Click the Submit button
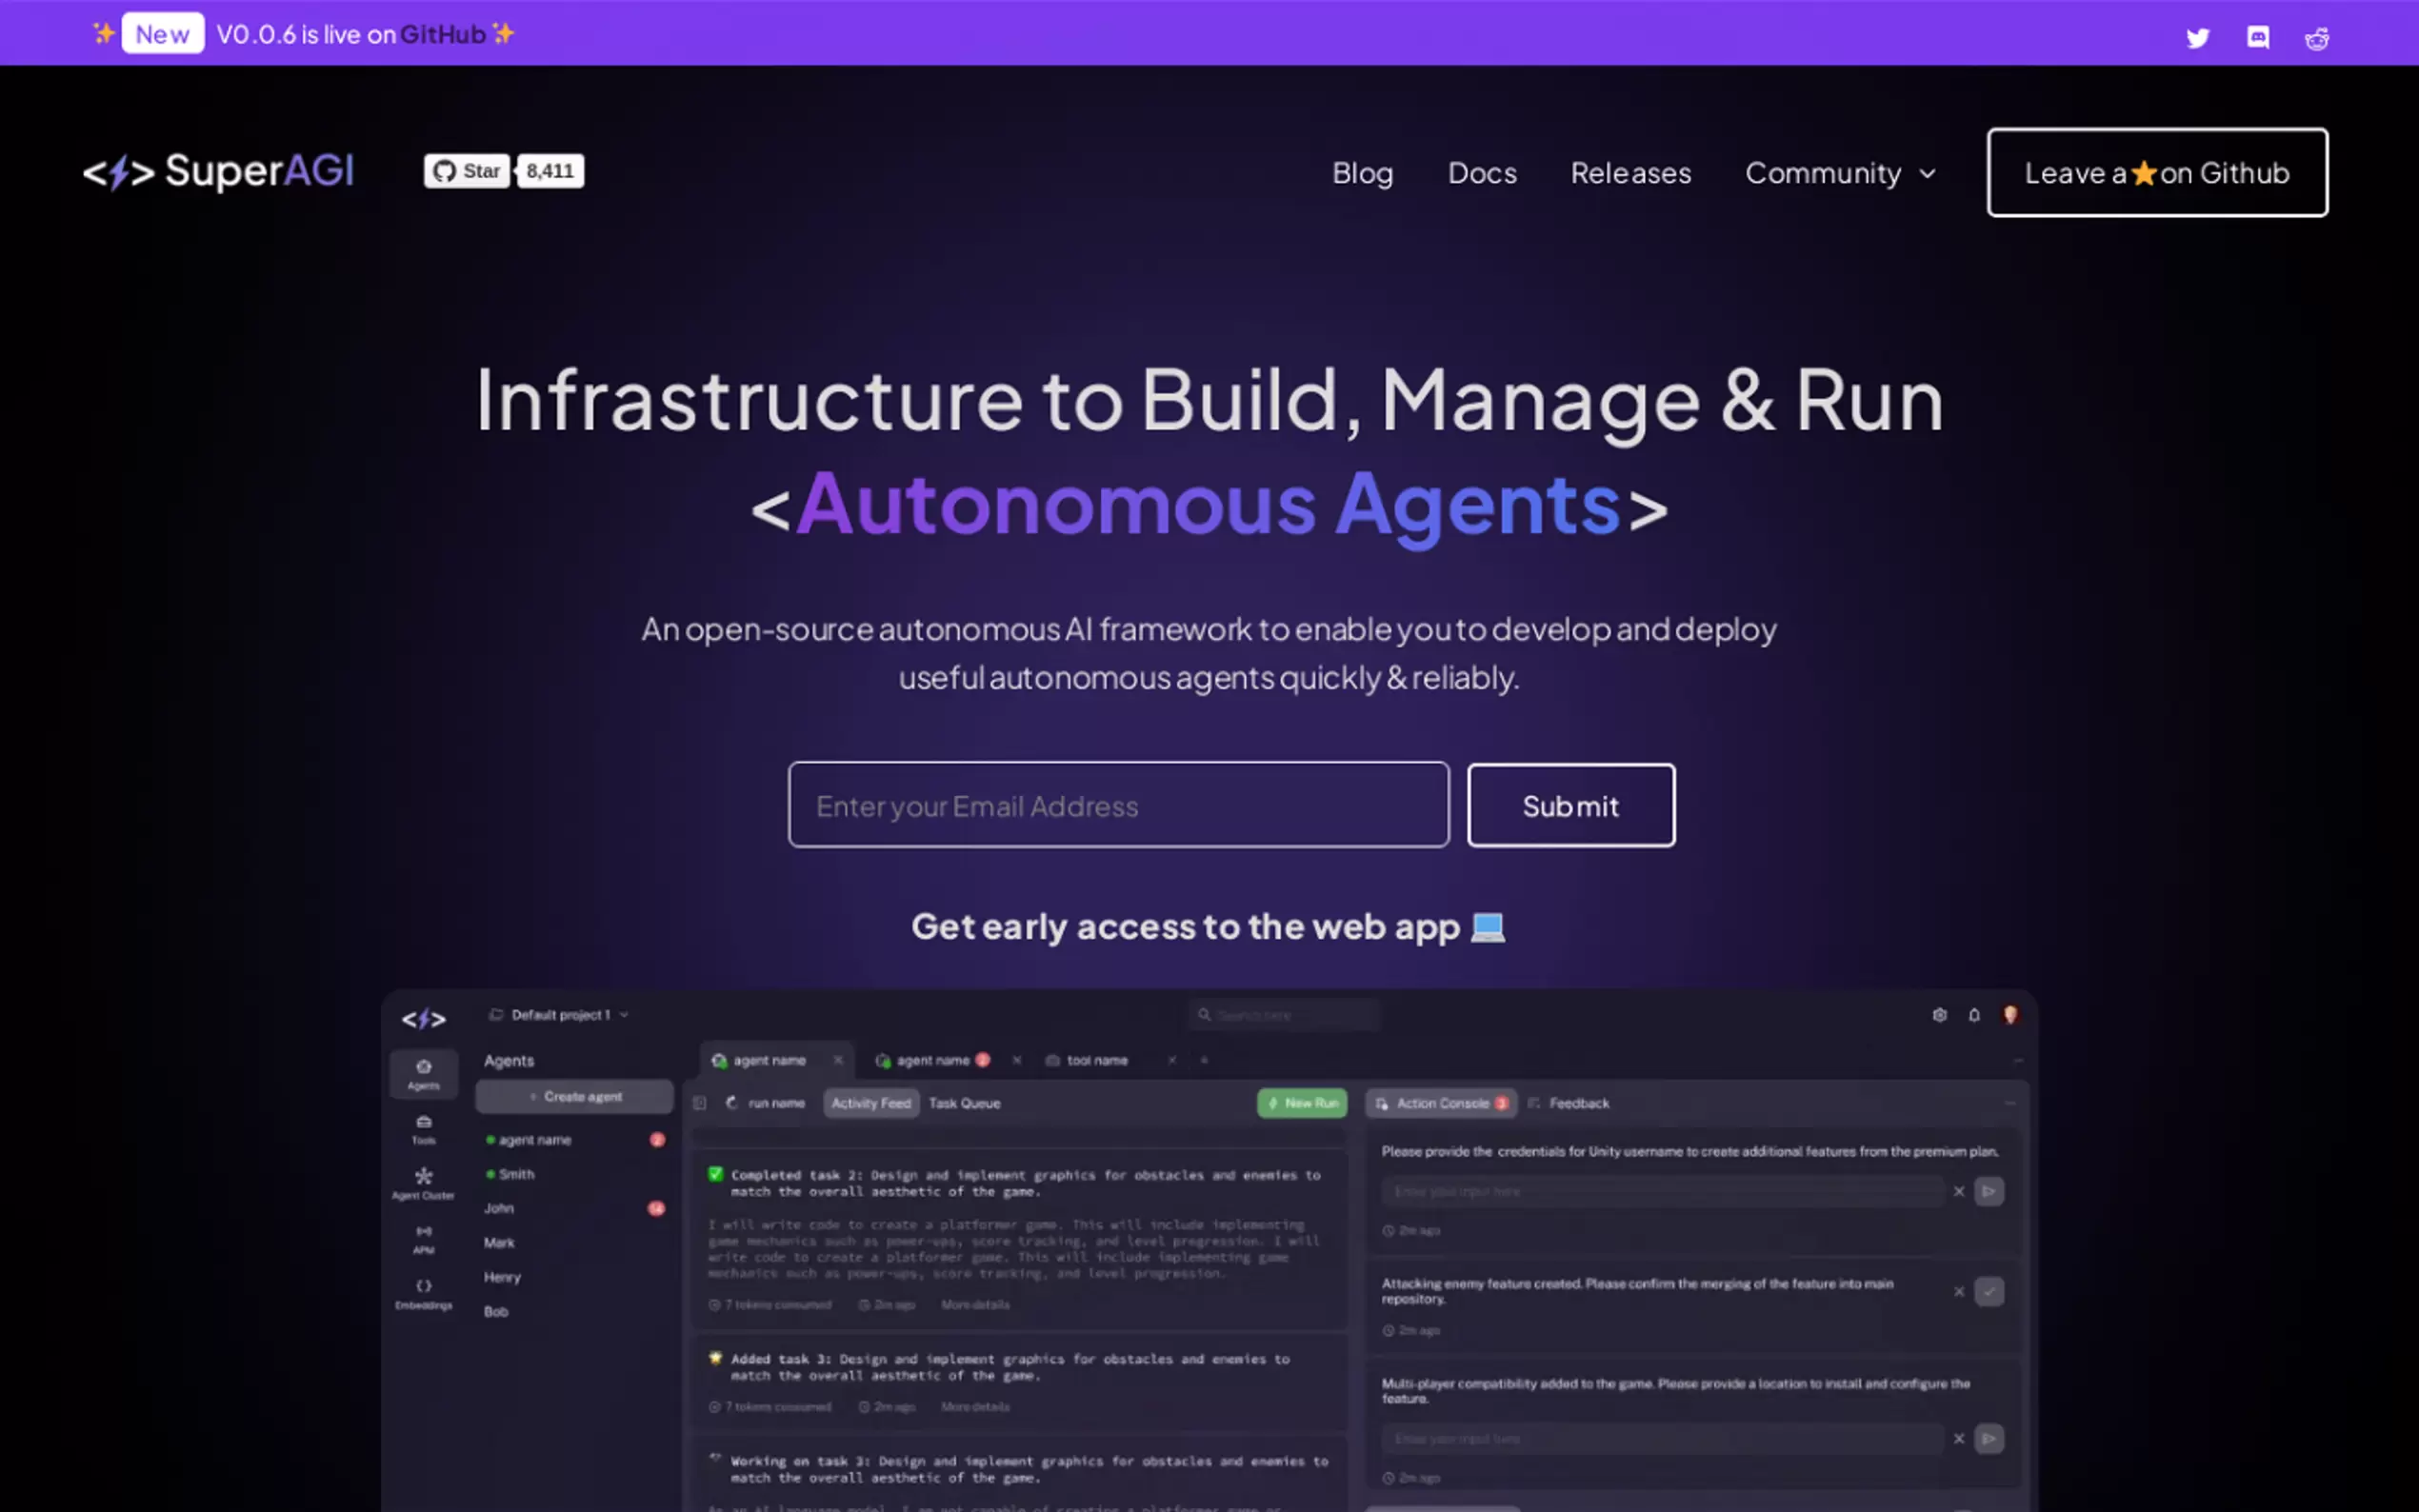Viewport: 2419px width, 1512px height. (1571, 805)
